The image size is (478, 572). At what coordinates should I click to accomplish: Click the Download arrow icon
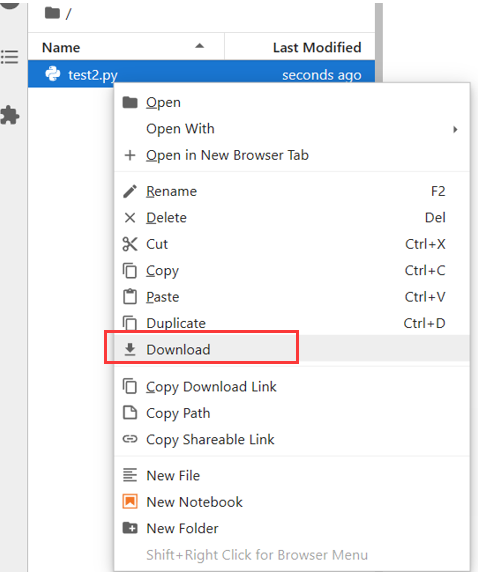click(x=130, y=349)
